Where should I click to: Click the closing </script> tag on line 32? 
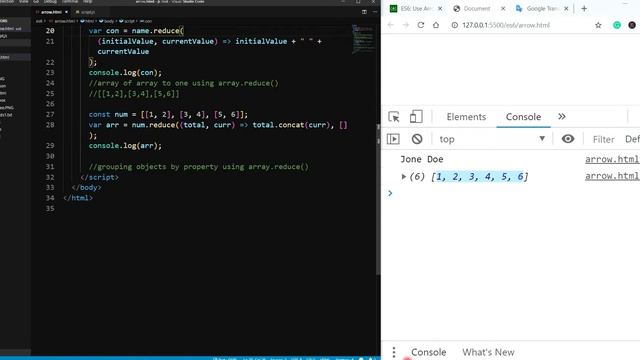coord(99,177)
